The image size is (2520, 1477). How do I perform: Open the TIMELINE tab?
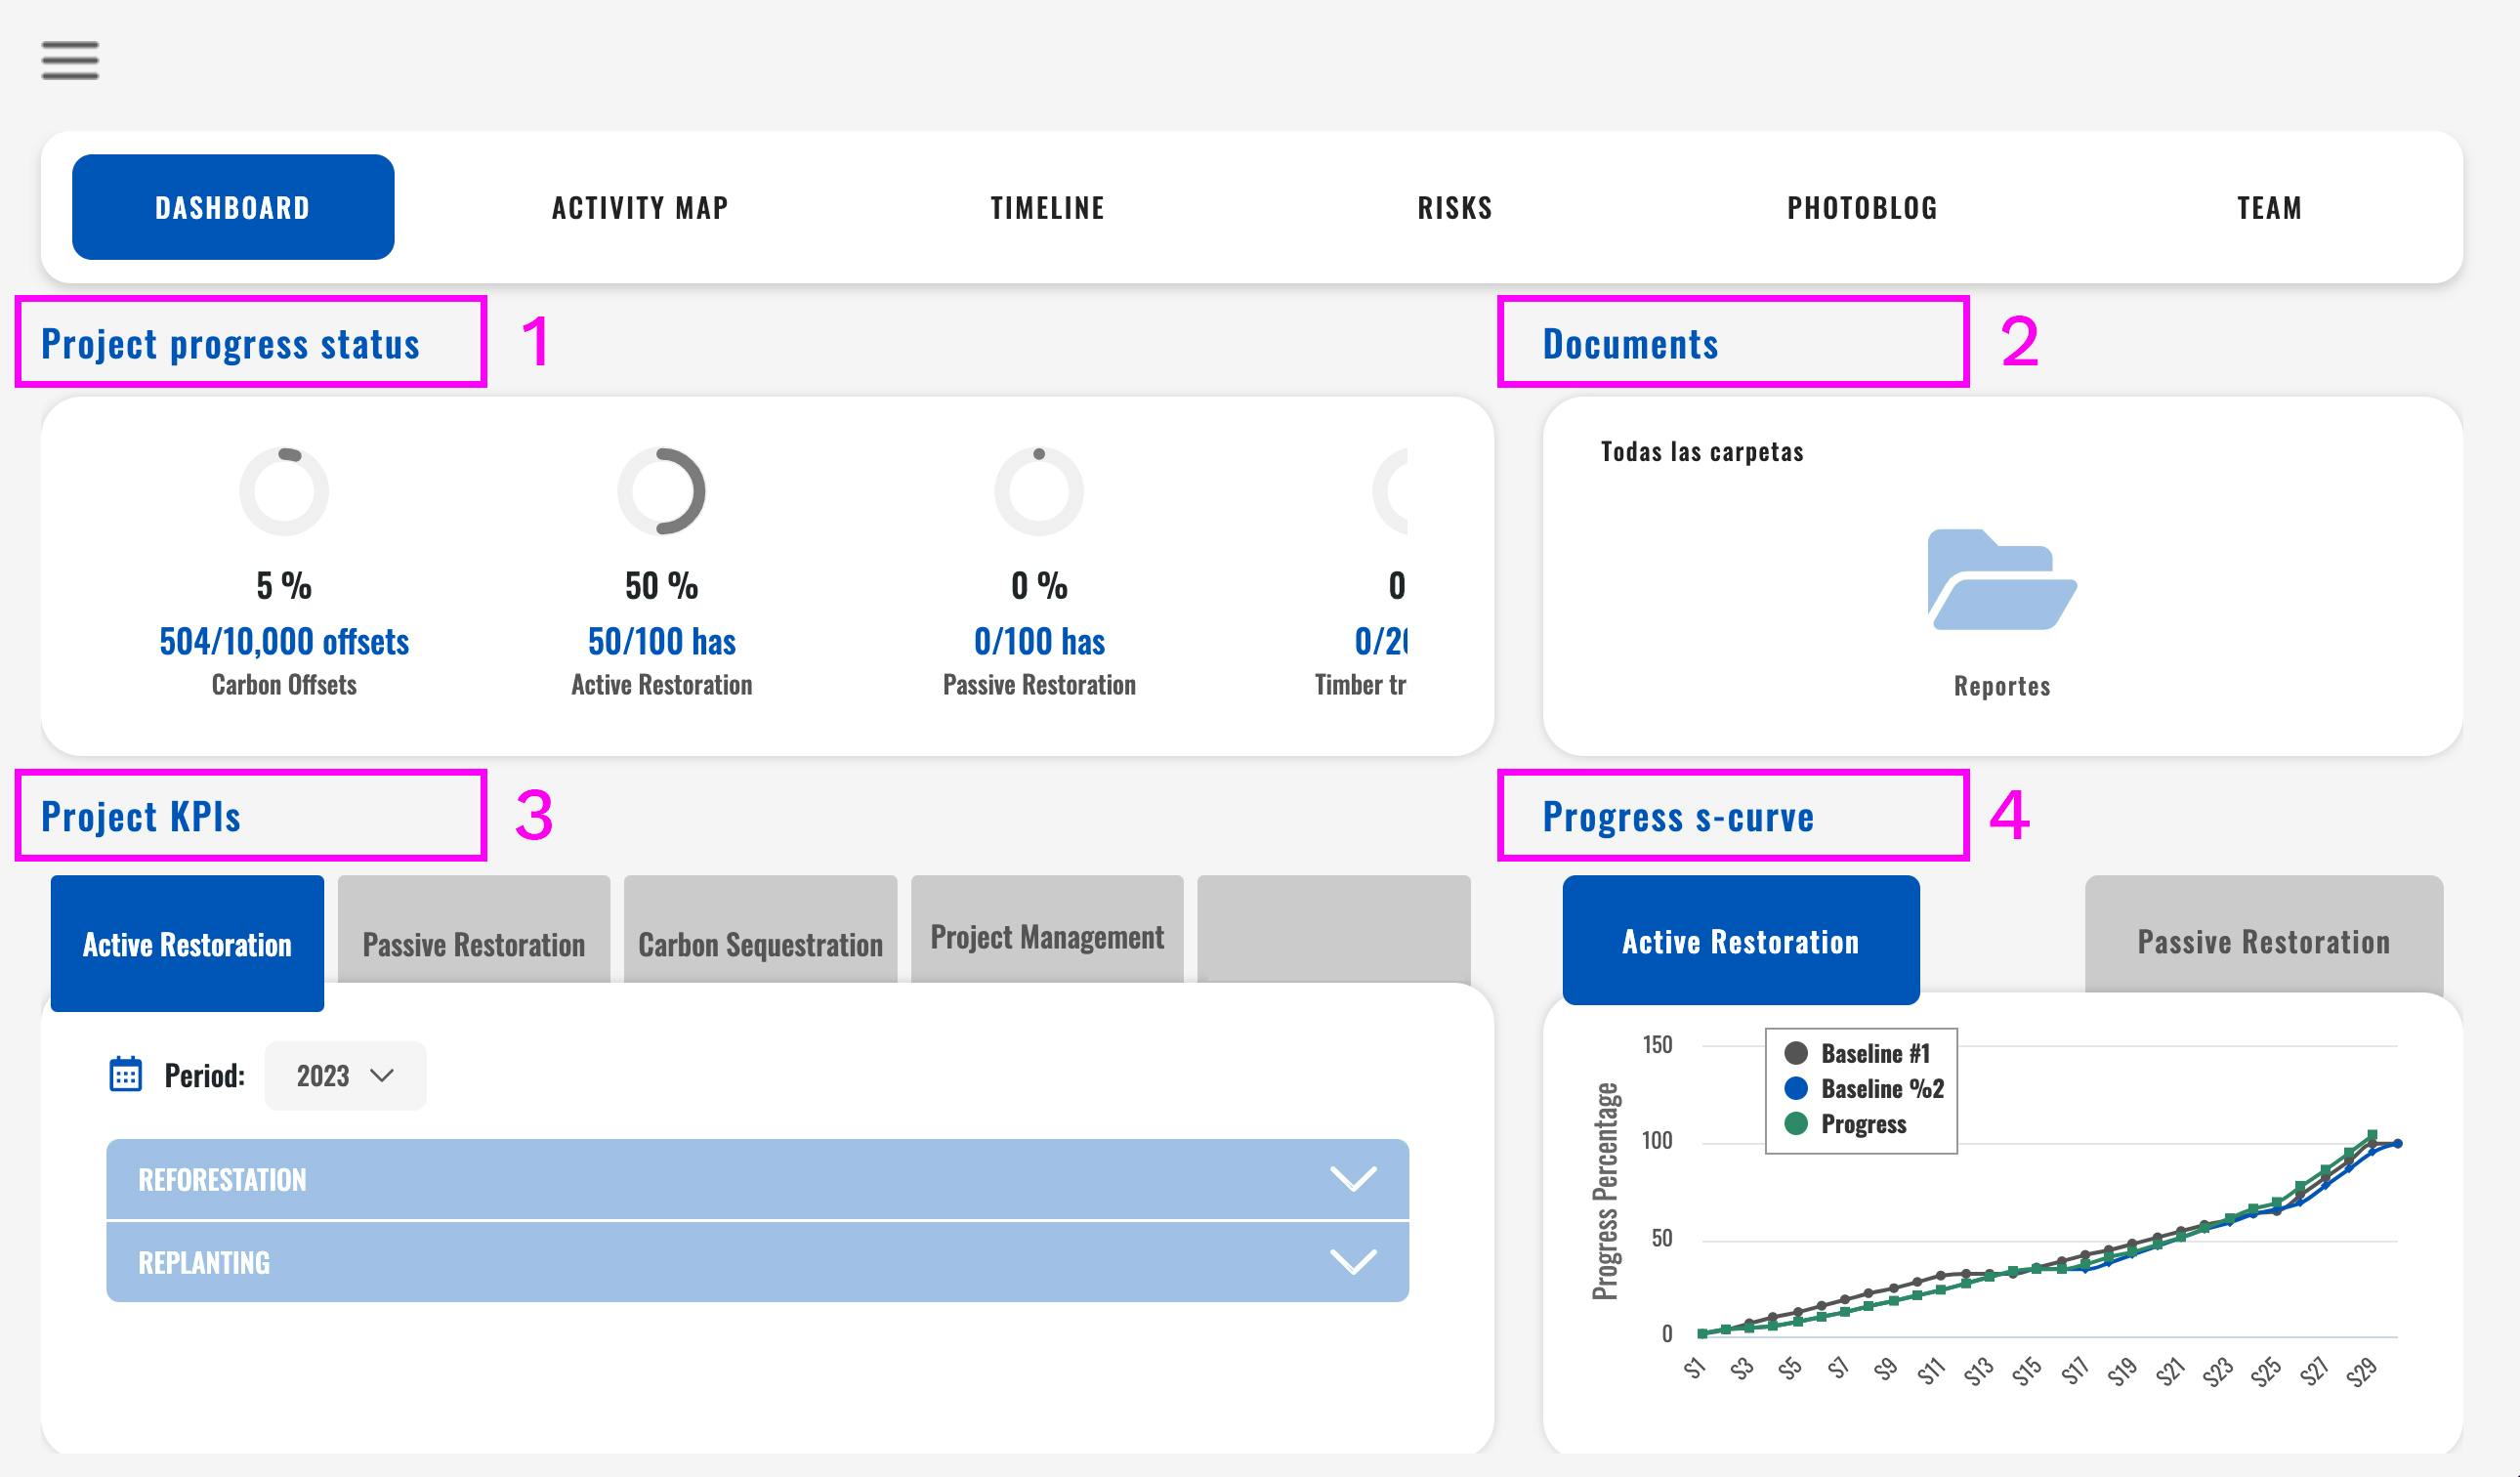click(1047, 208)
